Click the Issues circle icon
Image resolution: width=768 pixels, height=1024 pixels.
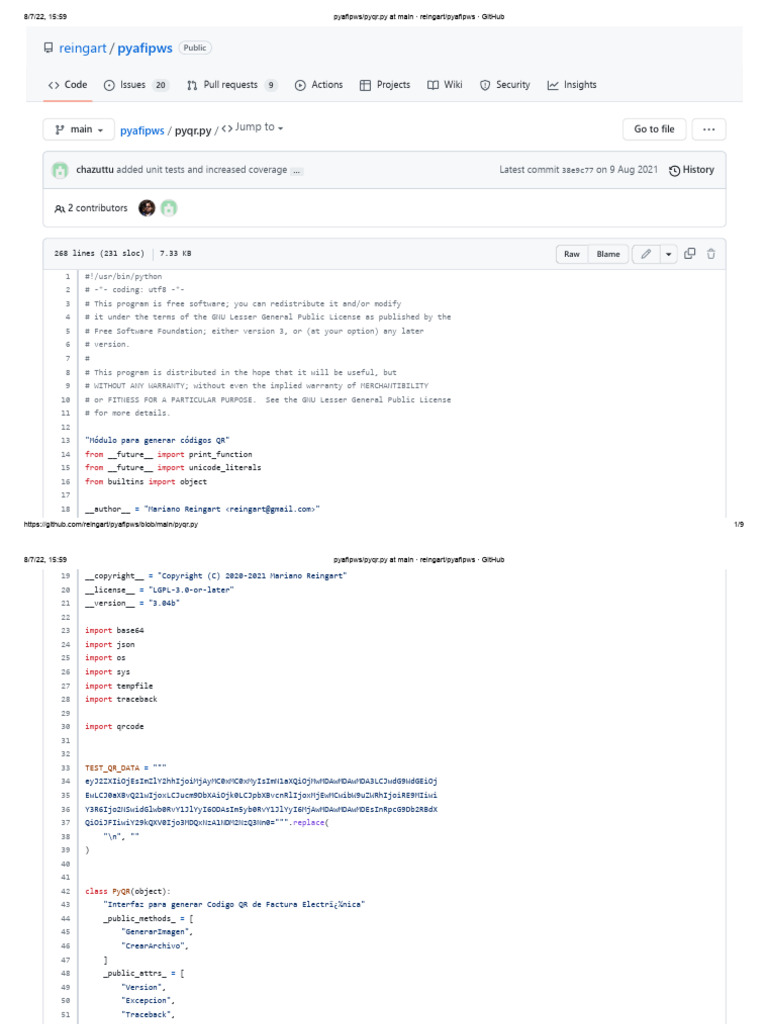tap(109, 86)
